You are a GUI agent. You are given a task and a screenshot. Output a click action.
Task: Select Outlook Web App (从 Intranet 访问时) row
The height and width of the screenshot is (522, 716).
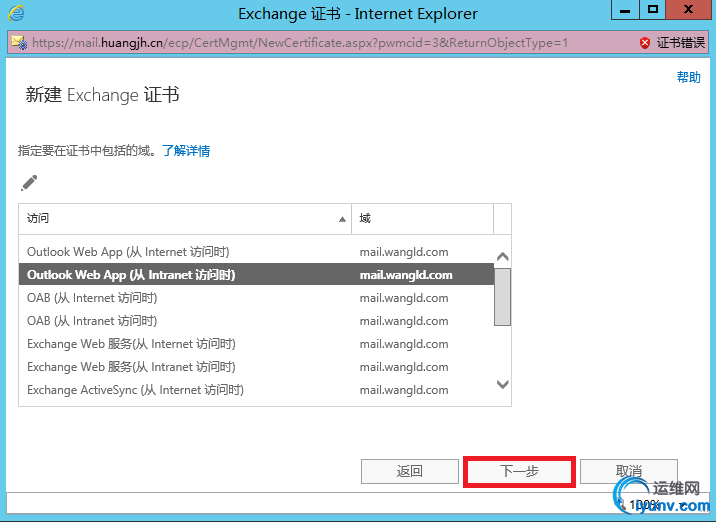point(256,274)
